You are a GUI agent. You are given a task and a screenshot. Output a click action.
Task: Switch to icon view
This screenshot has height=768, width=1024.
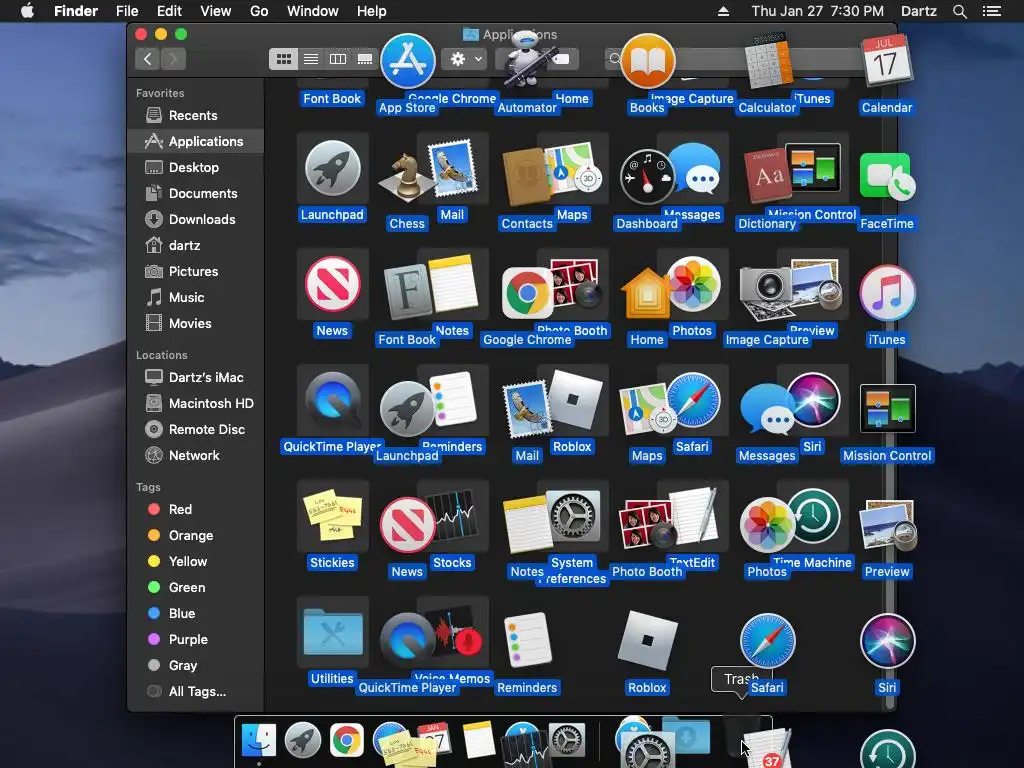coord(283,59)
